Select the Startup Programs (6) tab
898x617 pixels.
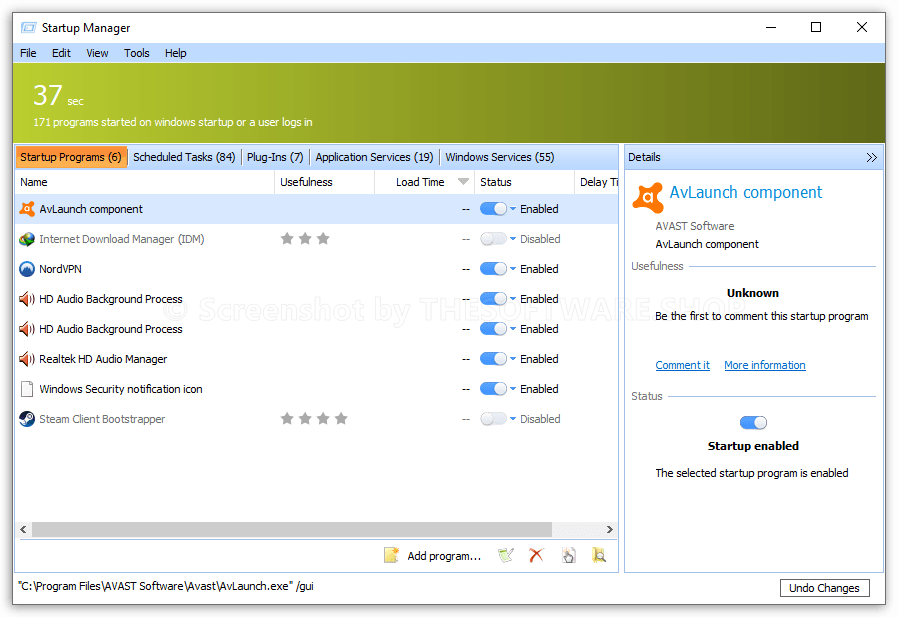coord(71,157)
